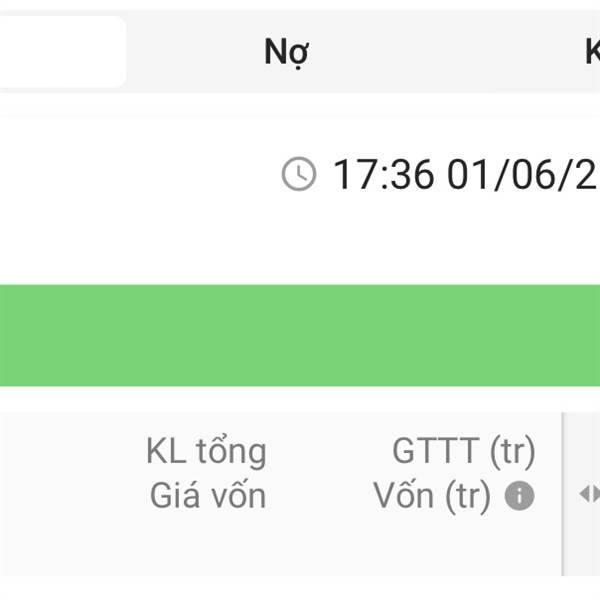
Task: Switch to the Nợ tab
Action: pos(287,52)
